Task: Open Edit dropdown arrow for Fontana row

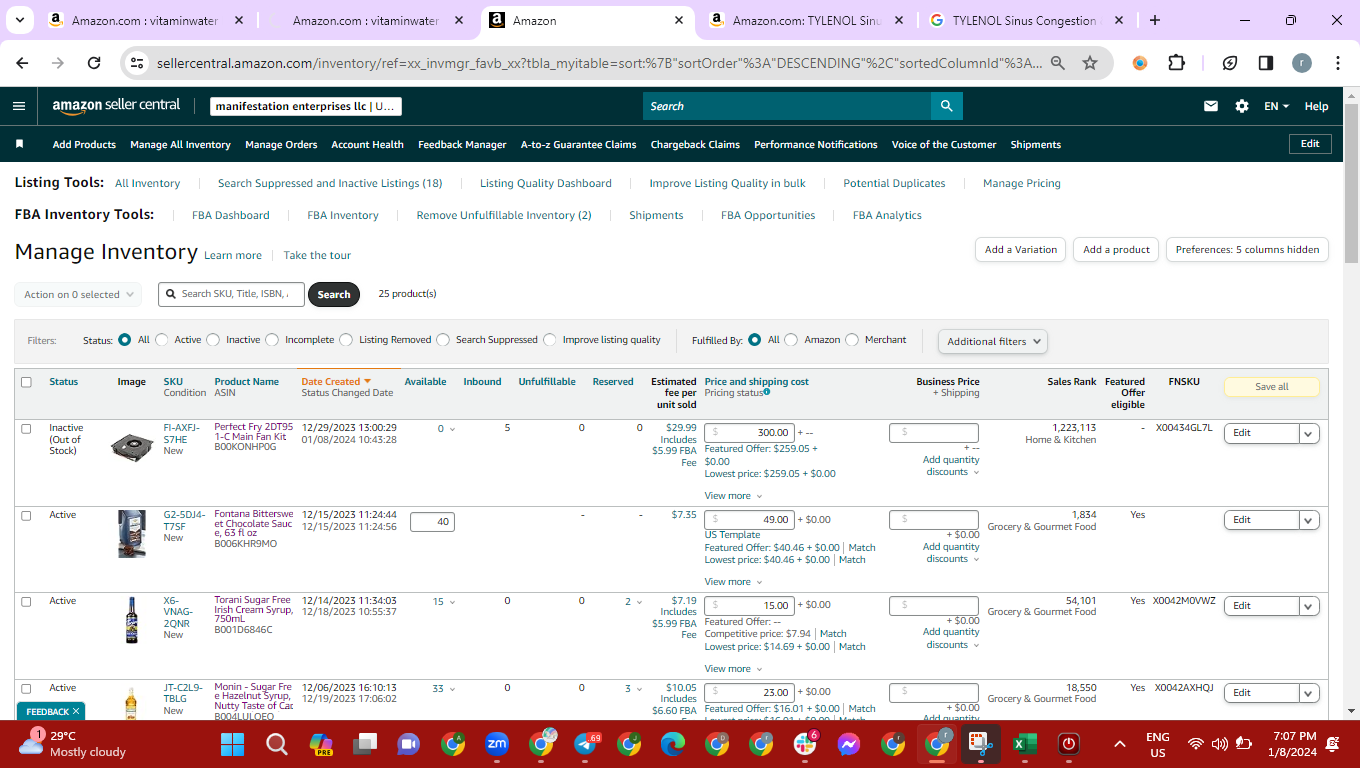Action: click(1310, 520)
